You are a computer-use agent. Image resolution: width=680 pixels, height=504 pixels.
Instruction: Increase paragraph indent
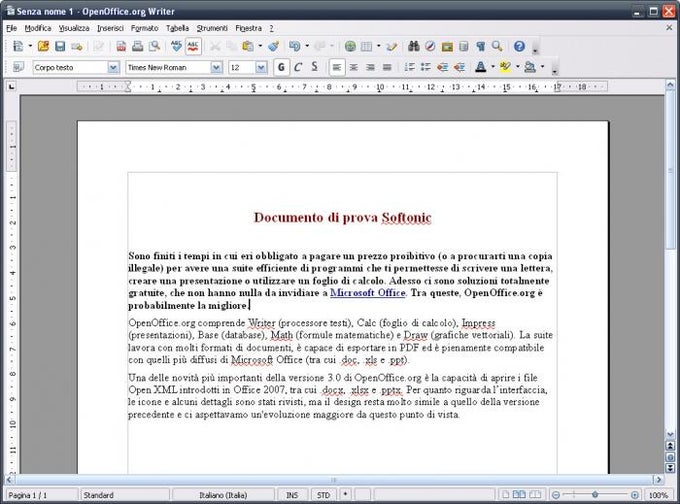click(459, 67)
